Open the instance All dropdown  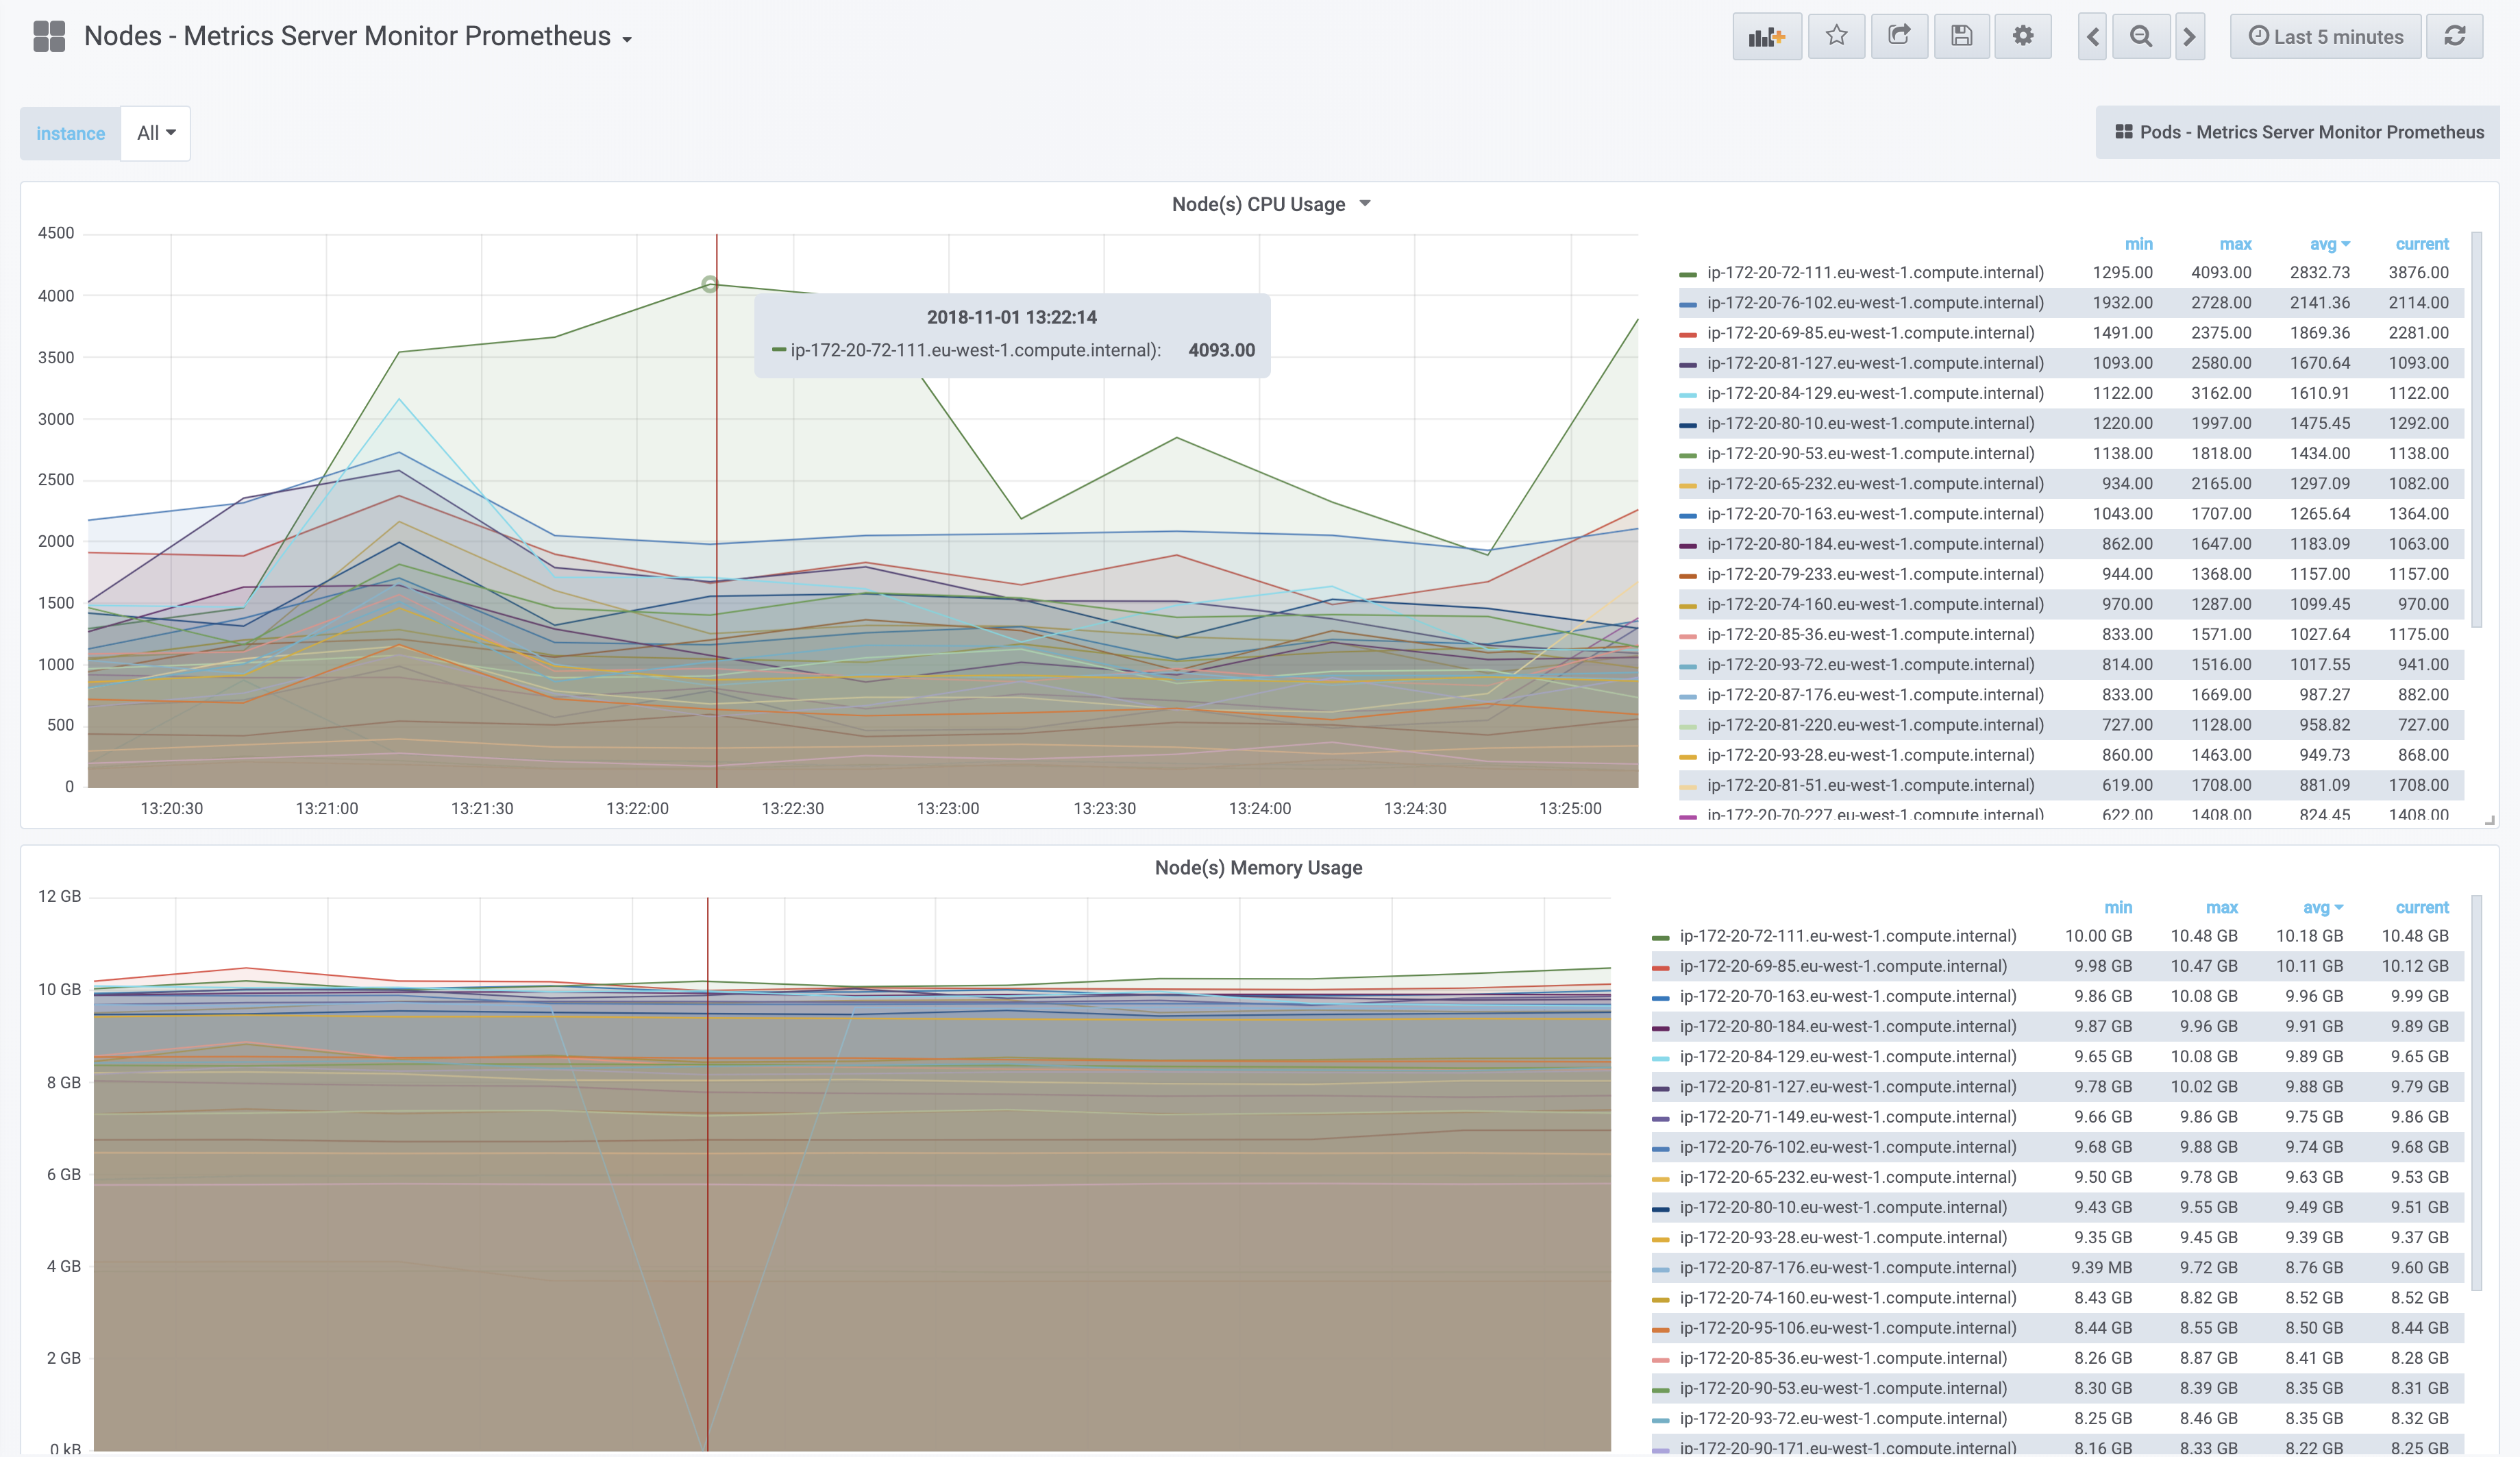(x=156, y=133)
